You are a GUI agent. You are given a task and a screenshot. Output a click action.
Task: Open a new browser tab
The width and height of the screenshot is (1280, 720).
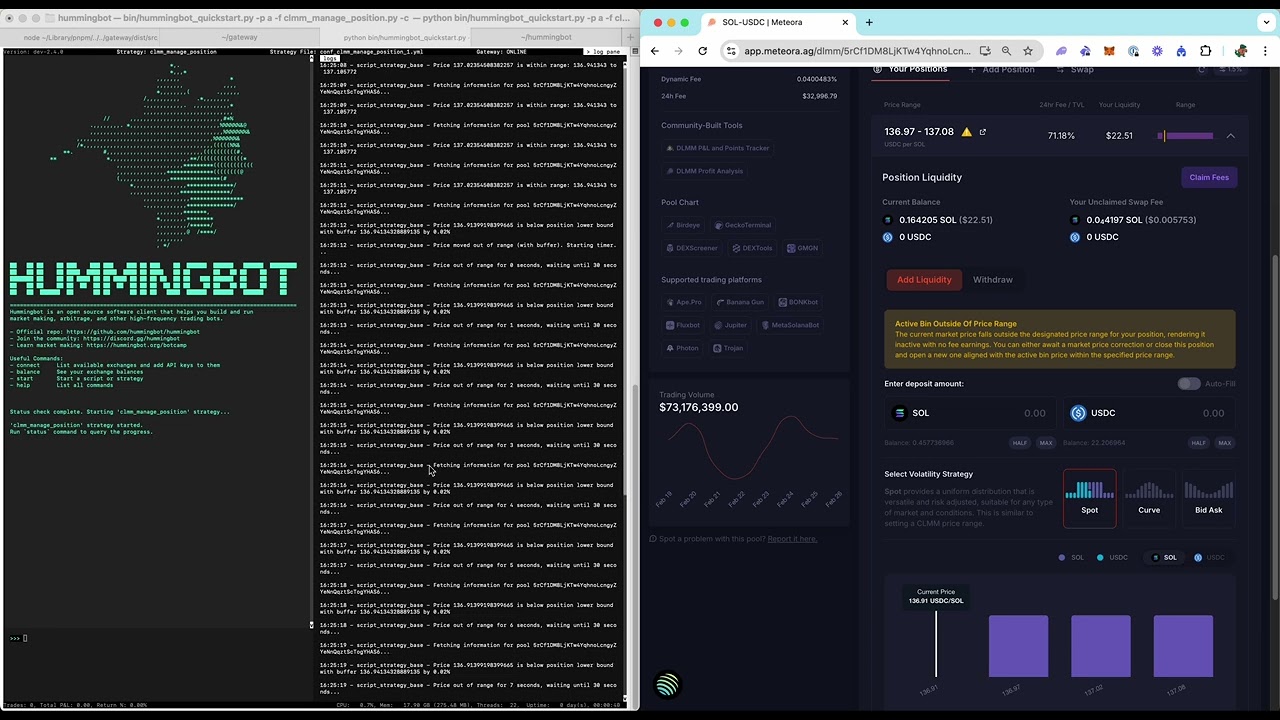click(x=869, y=22)
